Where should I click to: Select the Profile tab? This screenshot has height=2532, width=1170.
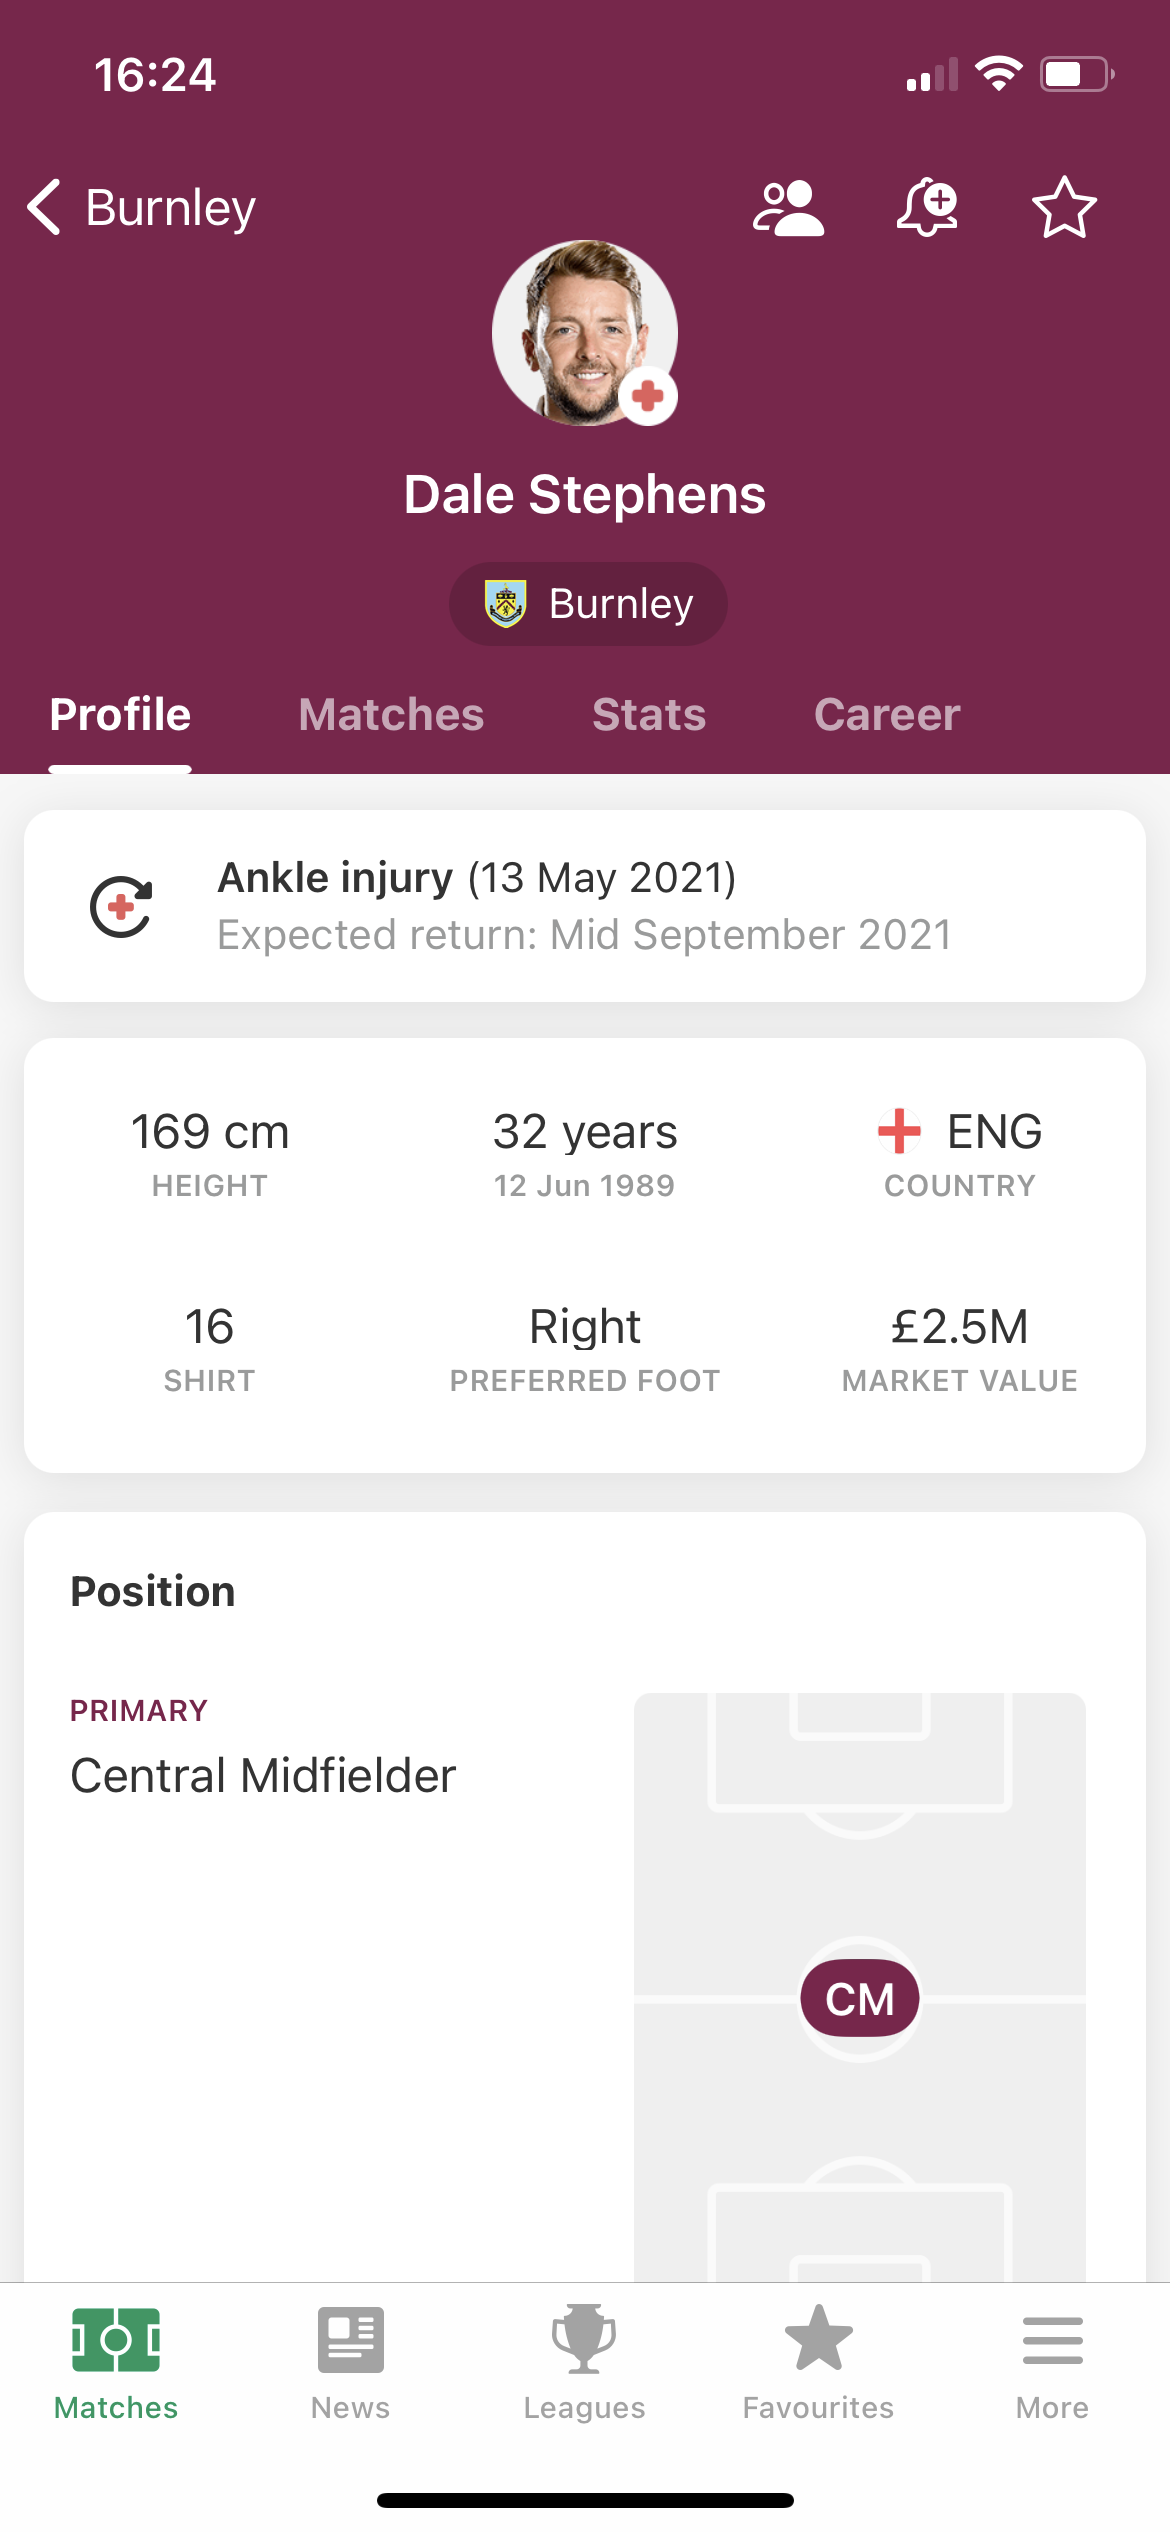point(120,714)
